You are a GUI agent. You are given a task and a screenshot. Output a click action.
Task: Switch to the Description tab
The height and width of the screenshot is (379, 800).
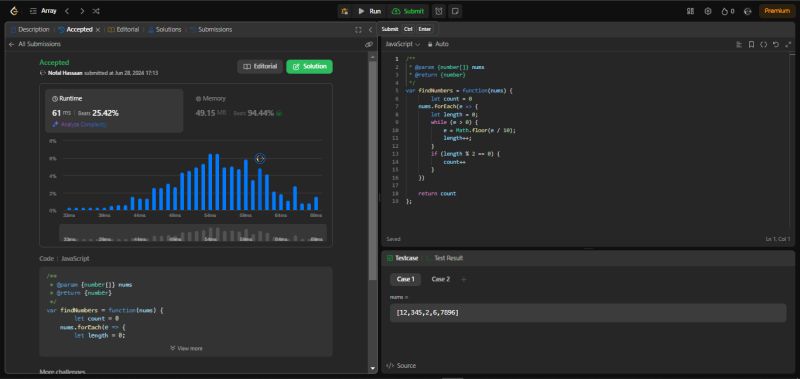point(30,30)
